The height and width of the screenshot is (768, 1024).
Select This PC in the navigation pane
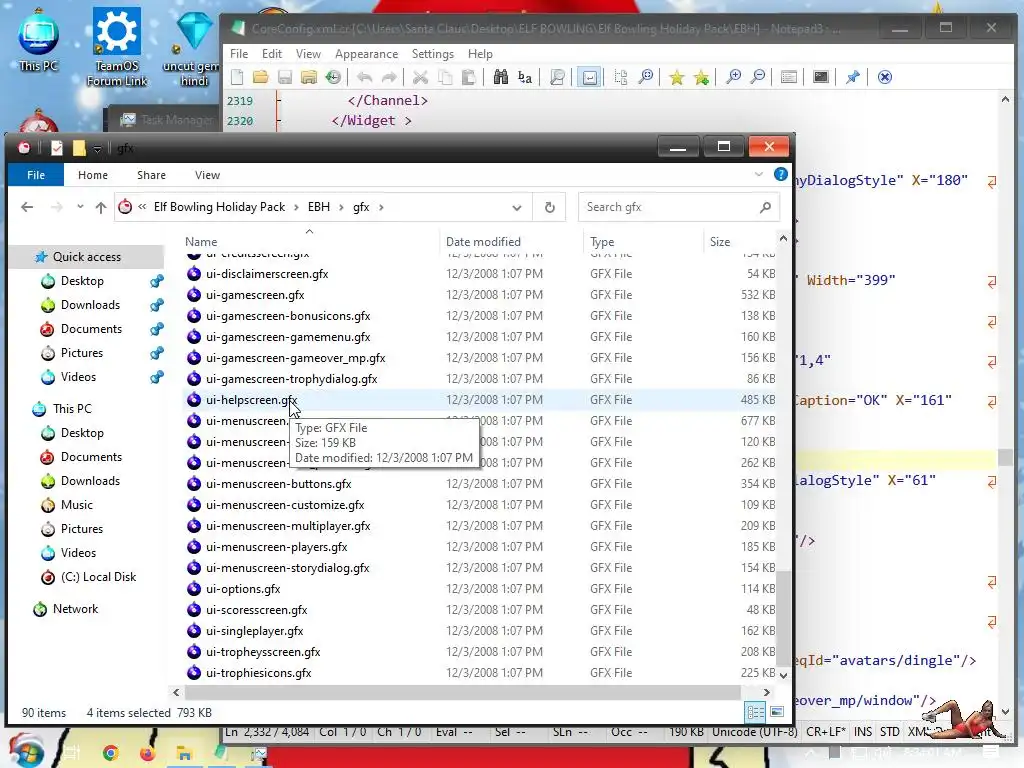(x=72, y=409)
